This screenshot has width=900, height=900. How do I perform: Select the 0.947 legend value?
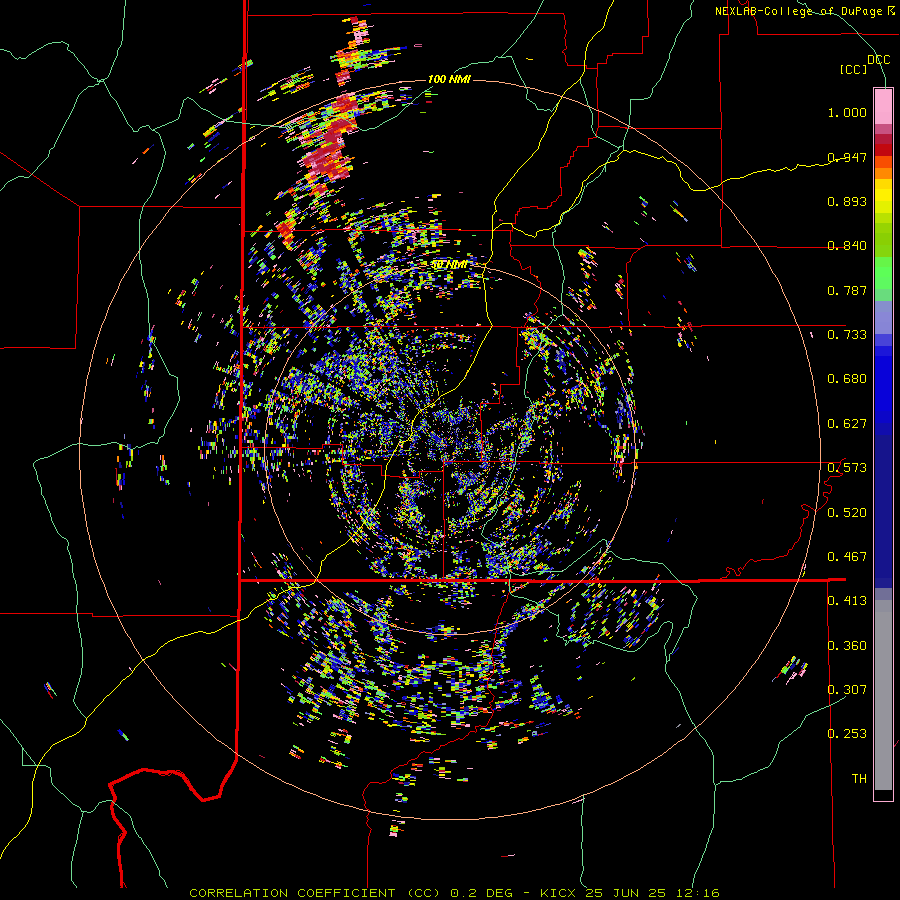click(847, 157)
